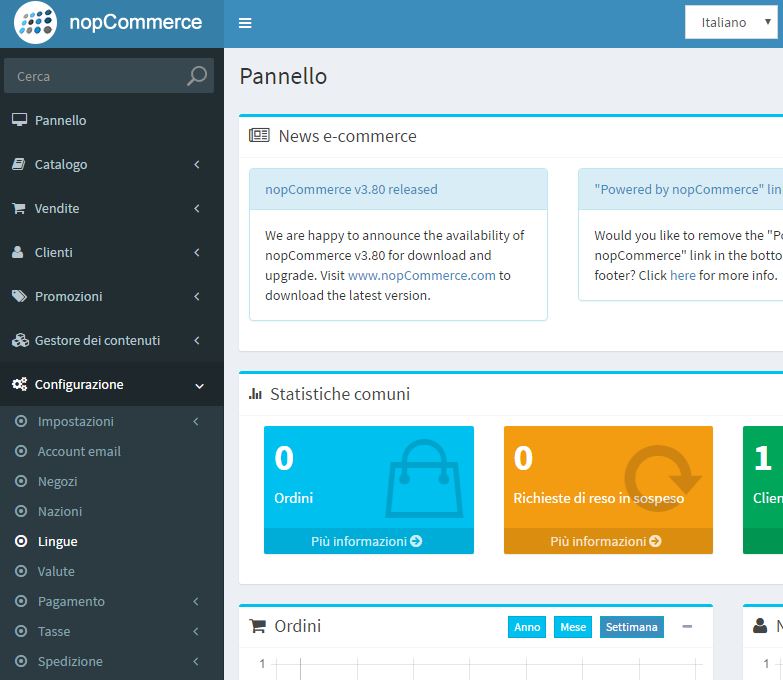Screen dimensions: 783x680
Task: Click the Cerca search field
Action: (x=97, y=76)
